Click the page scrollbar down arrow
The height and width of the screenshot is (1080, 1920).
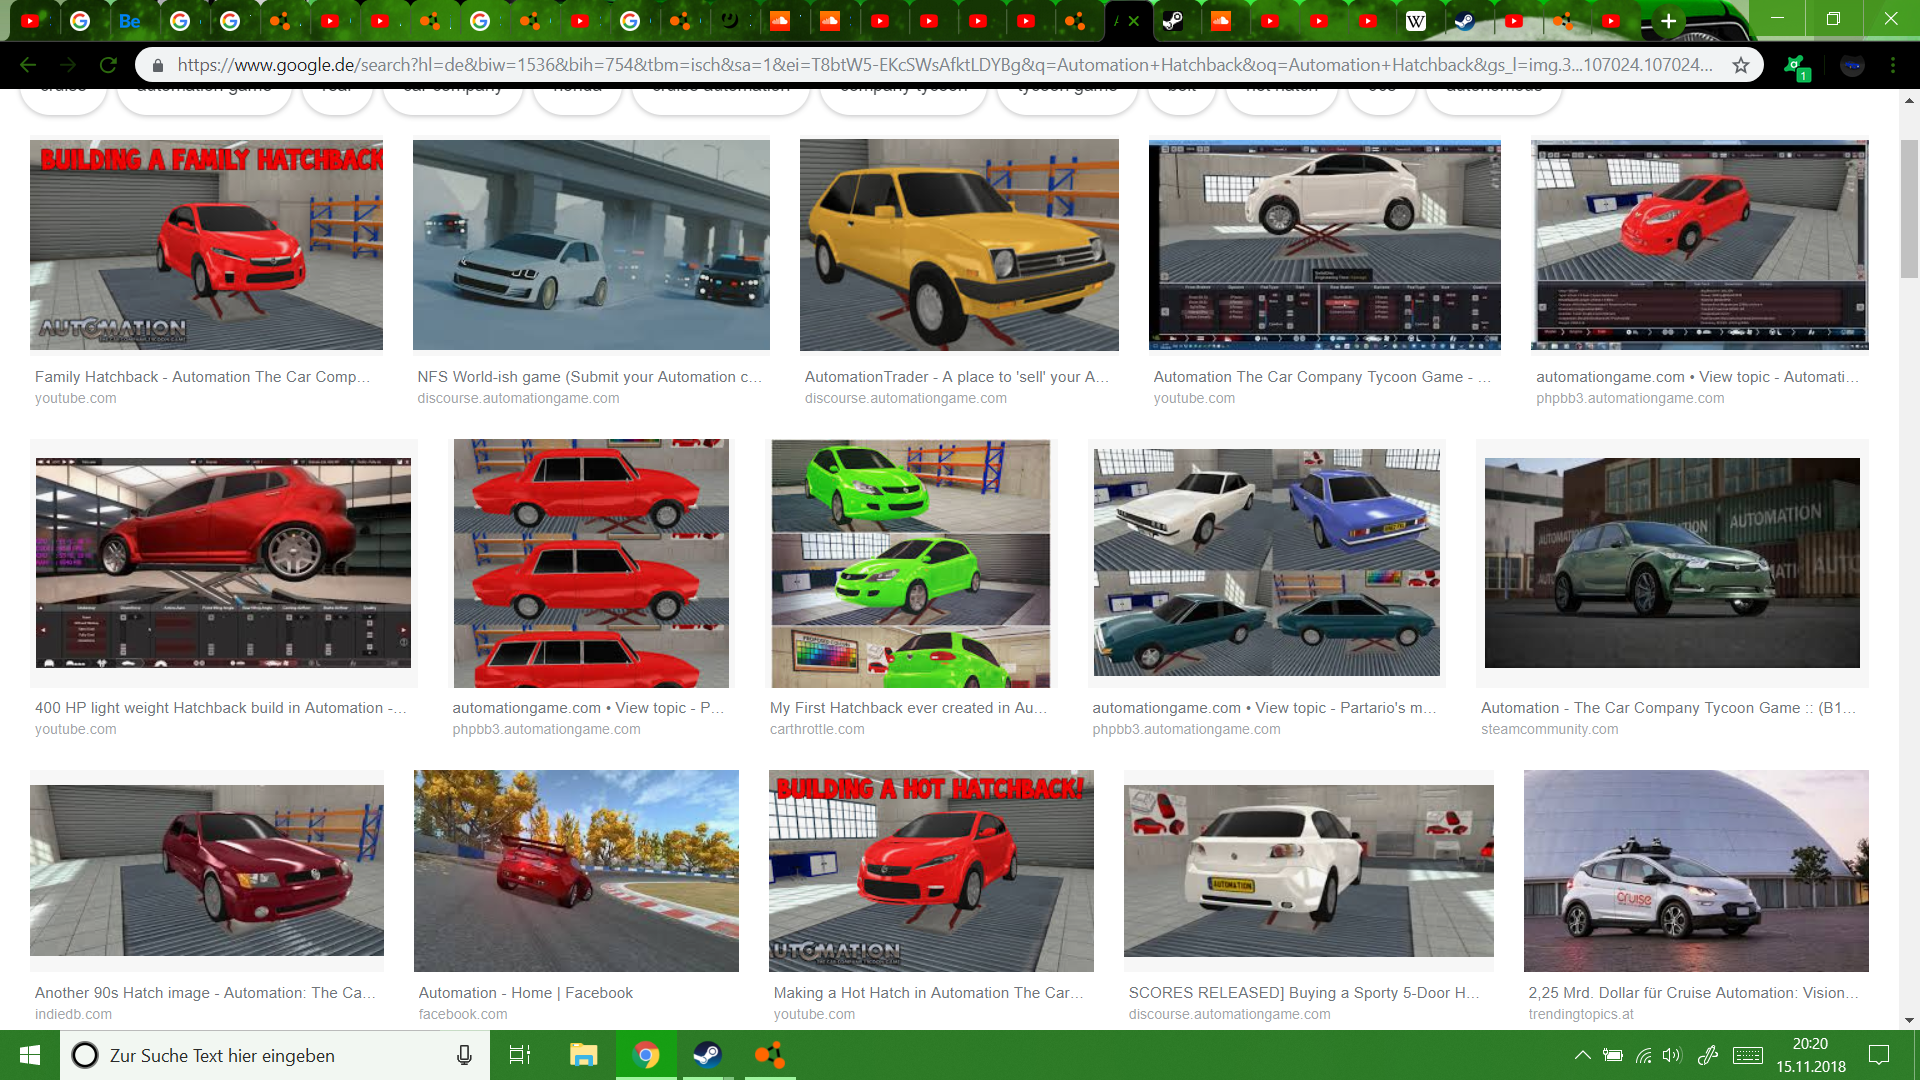(x=1910, y=1020)
